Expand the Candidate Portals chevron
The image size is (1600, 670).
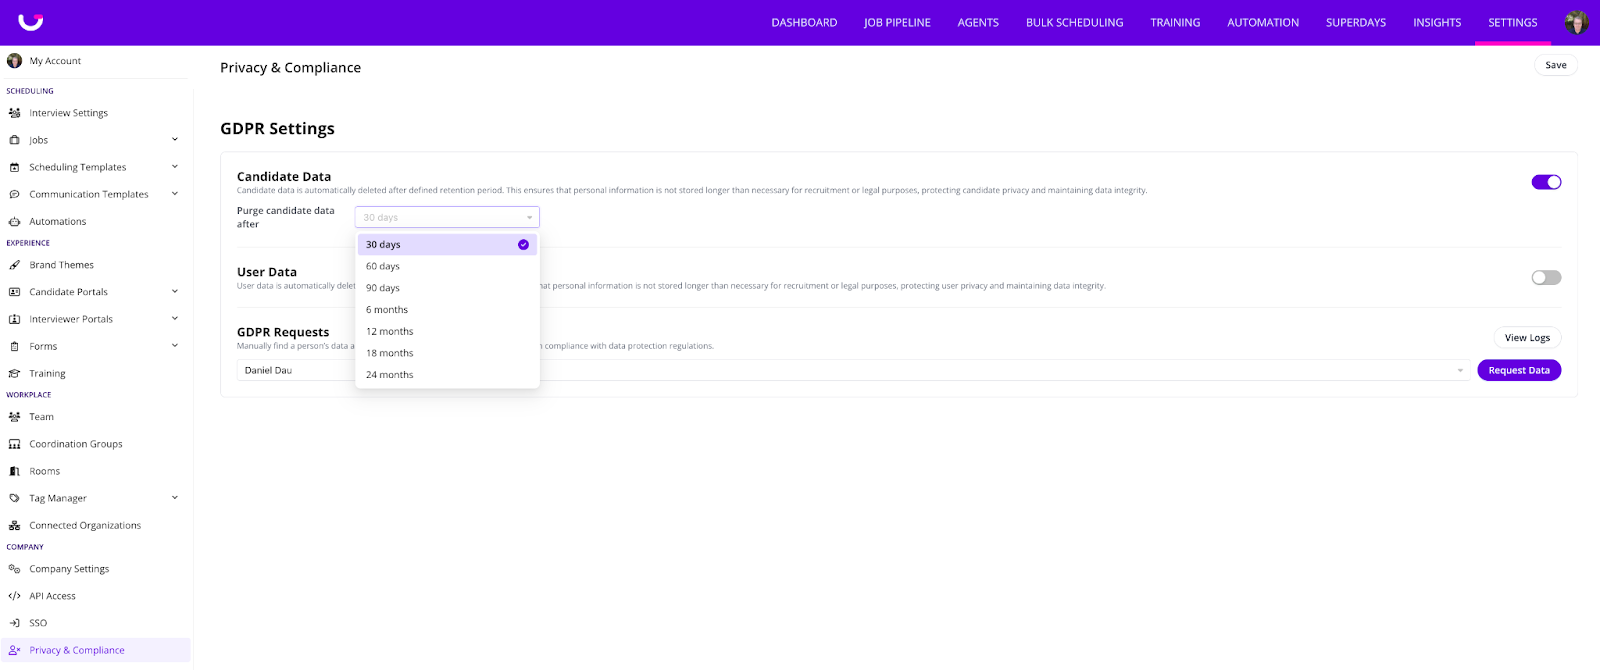point(175,292)
